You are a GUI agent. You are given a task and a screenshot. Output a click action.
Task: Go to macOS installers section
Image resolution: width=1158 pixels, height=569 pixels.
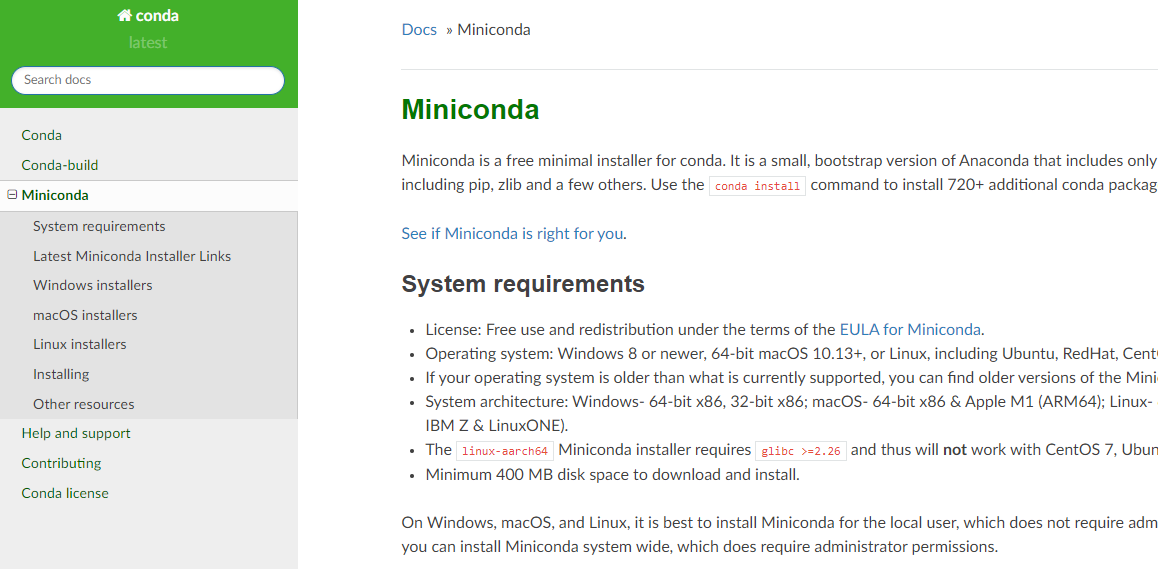point(85,316)
